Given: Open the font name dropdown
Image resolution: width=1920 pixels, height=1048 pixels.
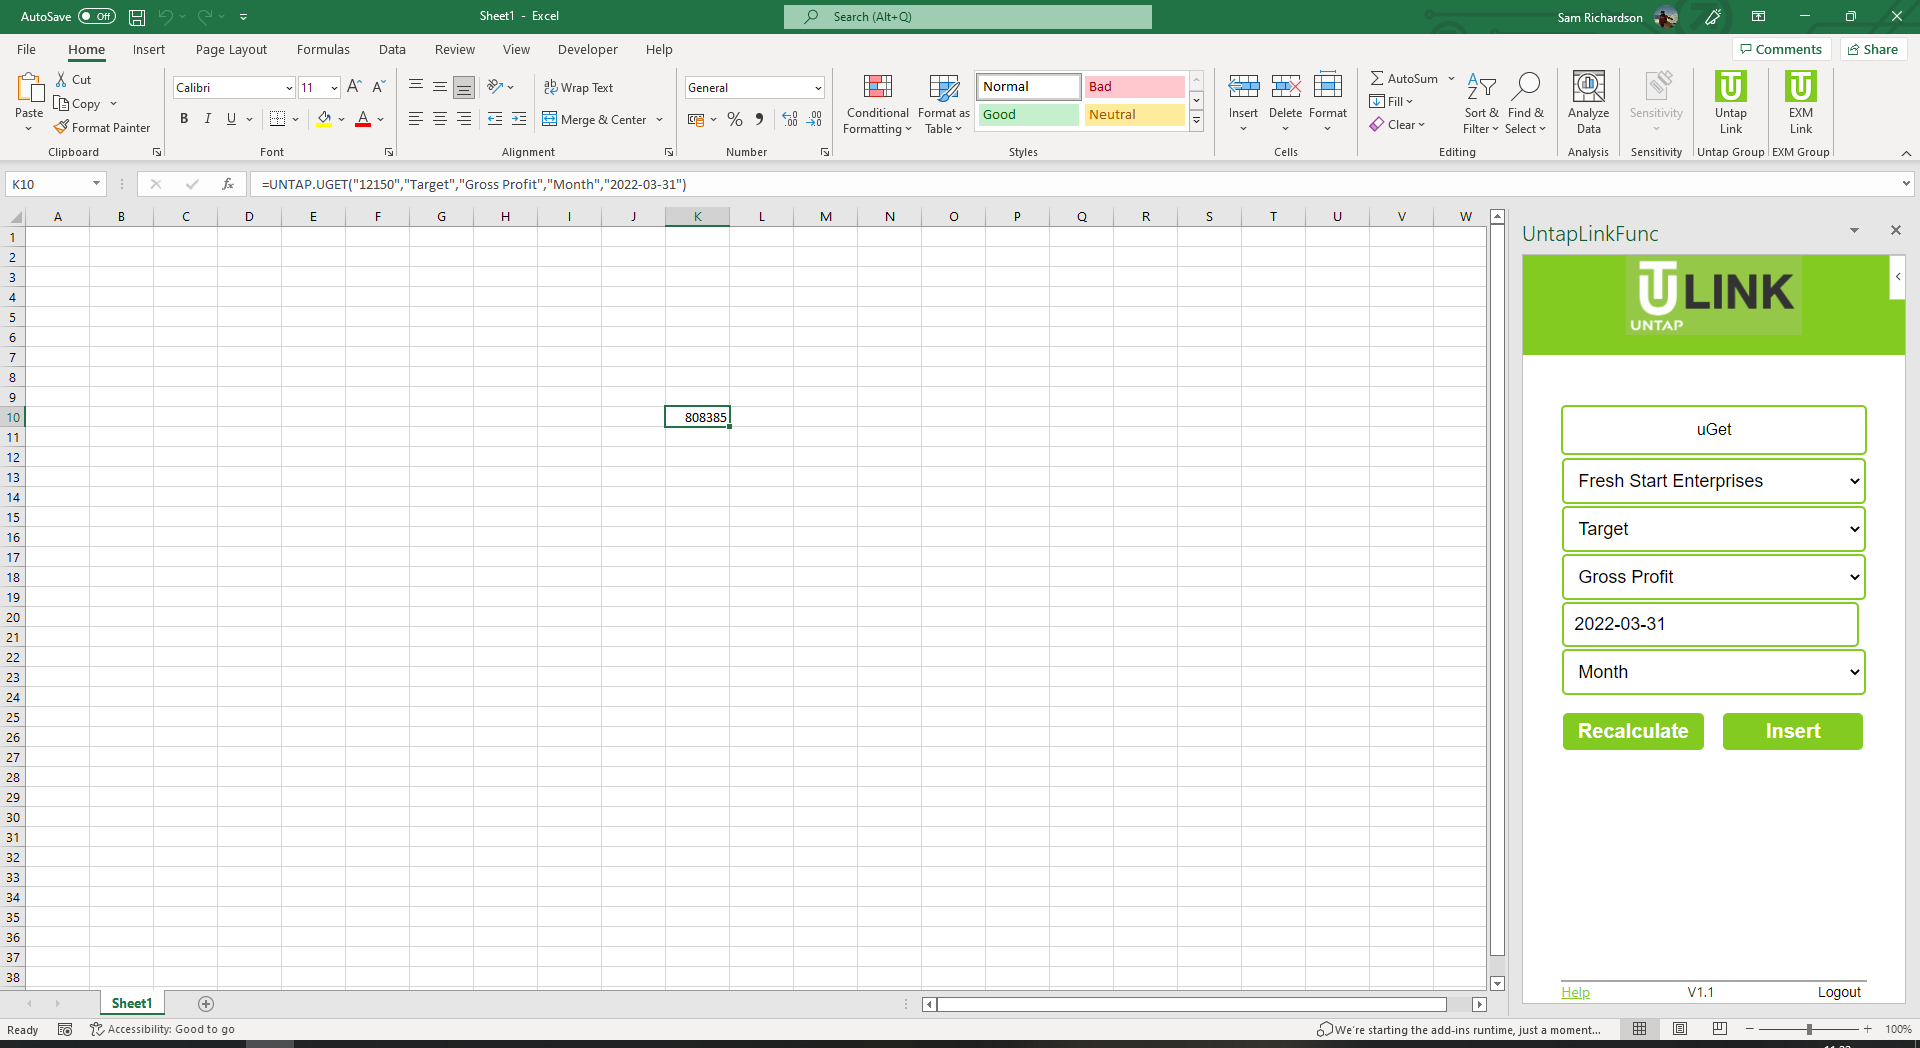Looking at the screenshot, I should pyautogui.click(x=289, y=88).
